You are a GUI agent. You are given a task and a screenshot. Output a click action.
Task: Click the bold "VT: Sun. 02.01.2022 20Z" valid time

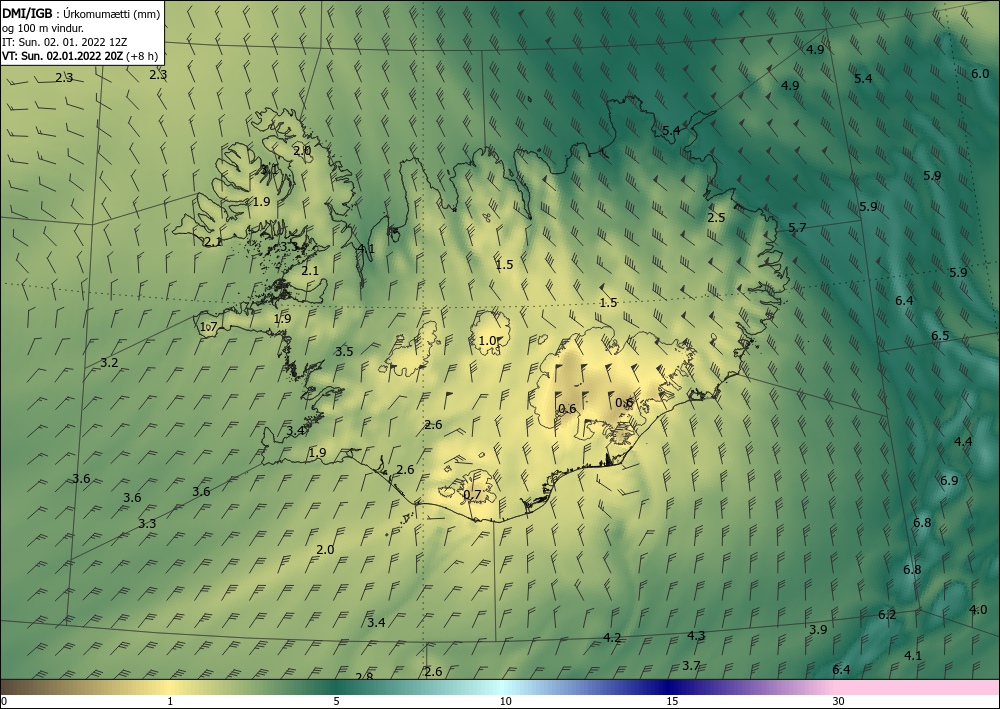click(62, 56)
